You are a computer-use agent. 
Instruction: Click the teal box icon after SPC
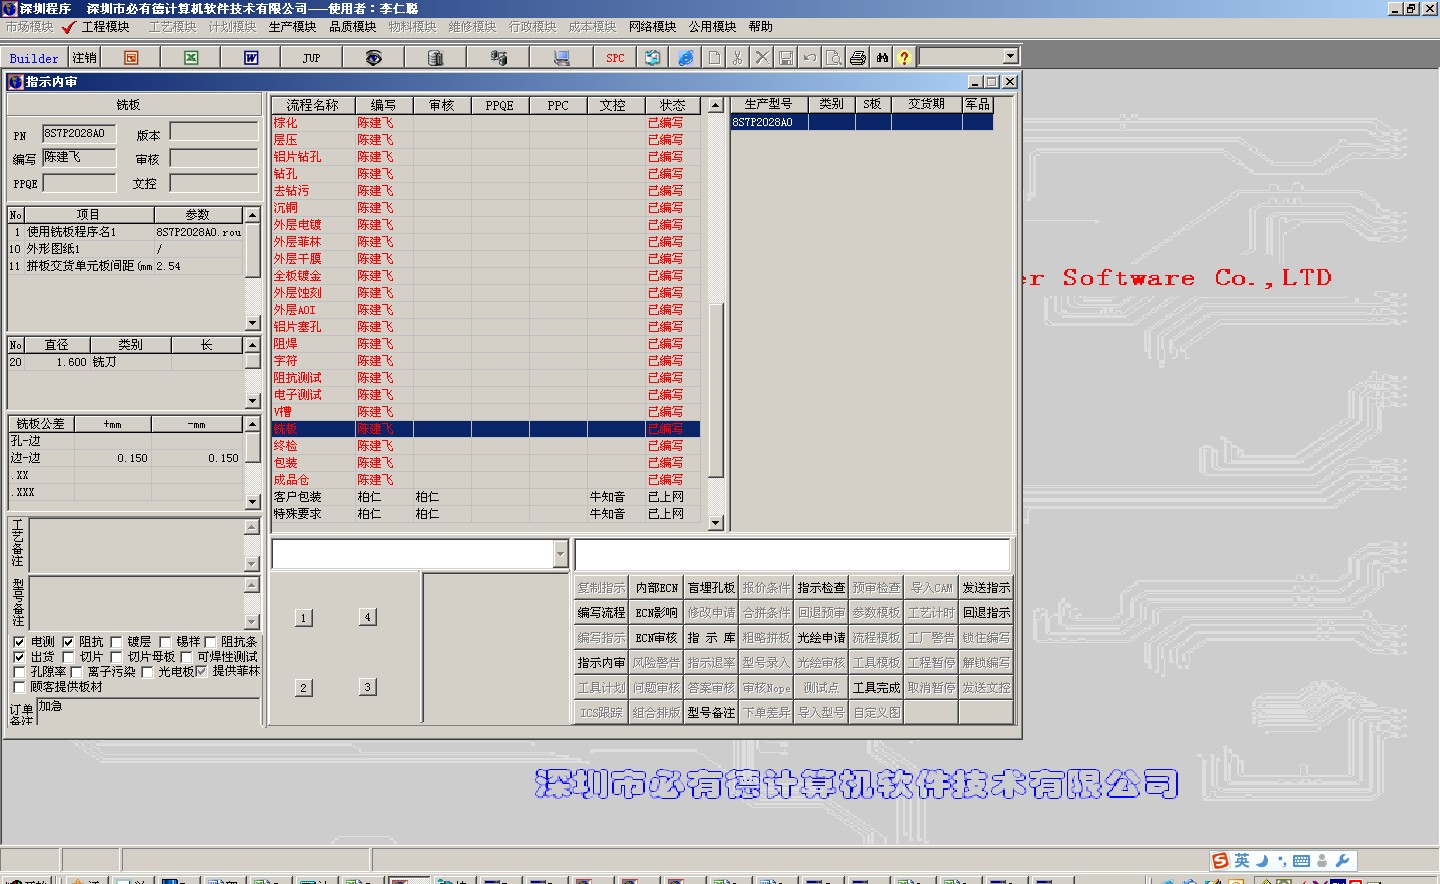point(653,58)
